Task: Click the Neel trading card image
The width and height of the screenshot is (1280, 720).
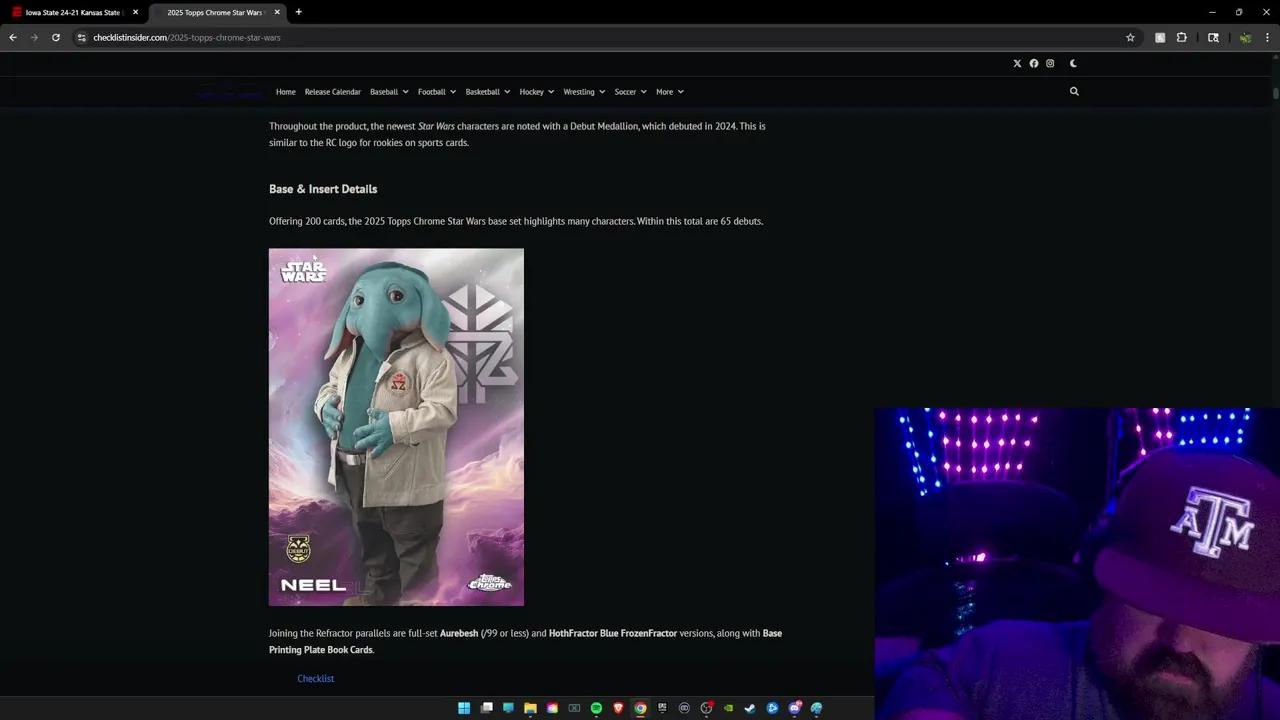Action: click(x=396, y=427)
